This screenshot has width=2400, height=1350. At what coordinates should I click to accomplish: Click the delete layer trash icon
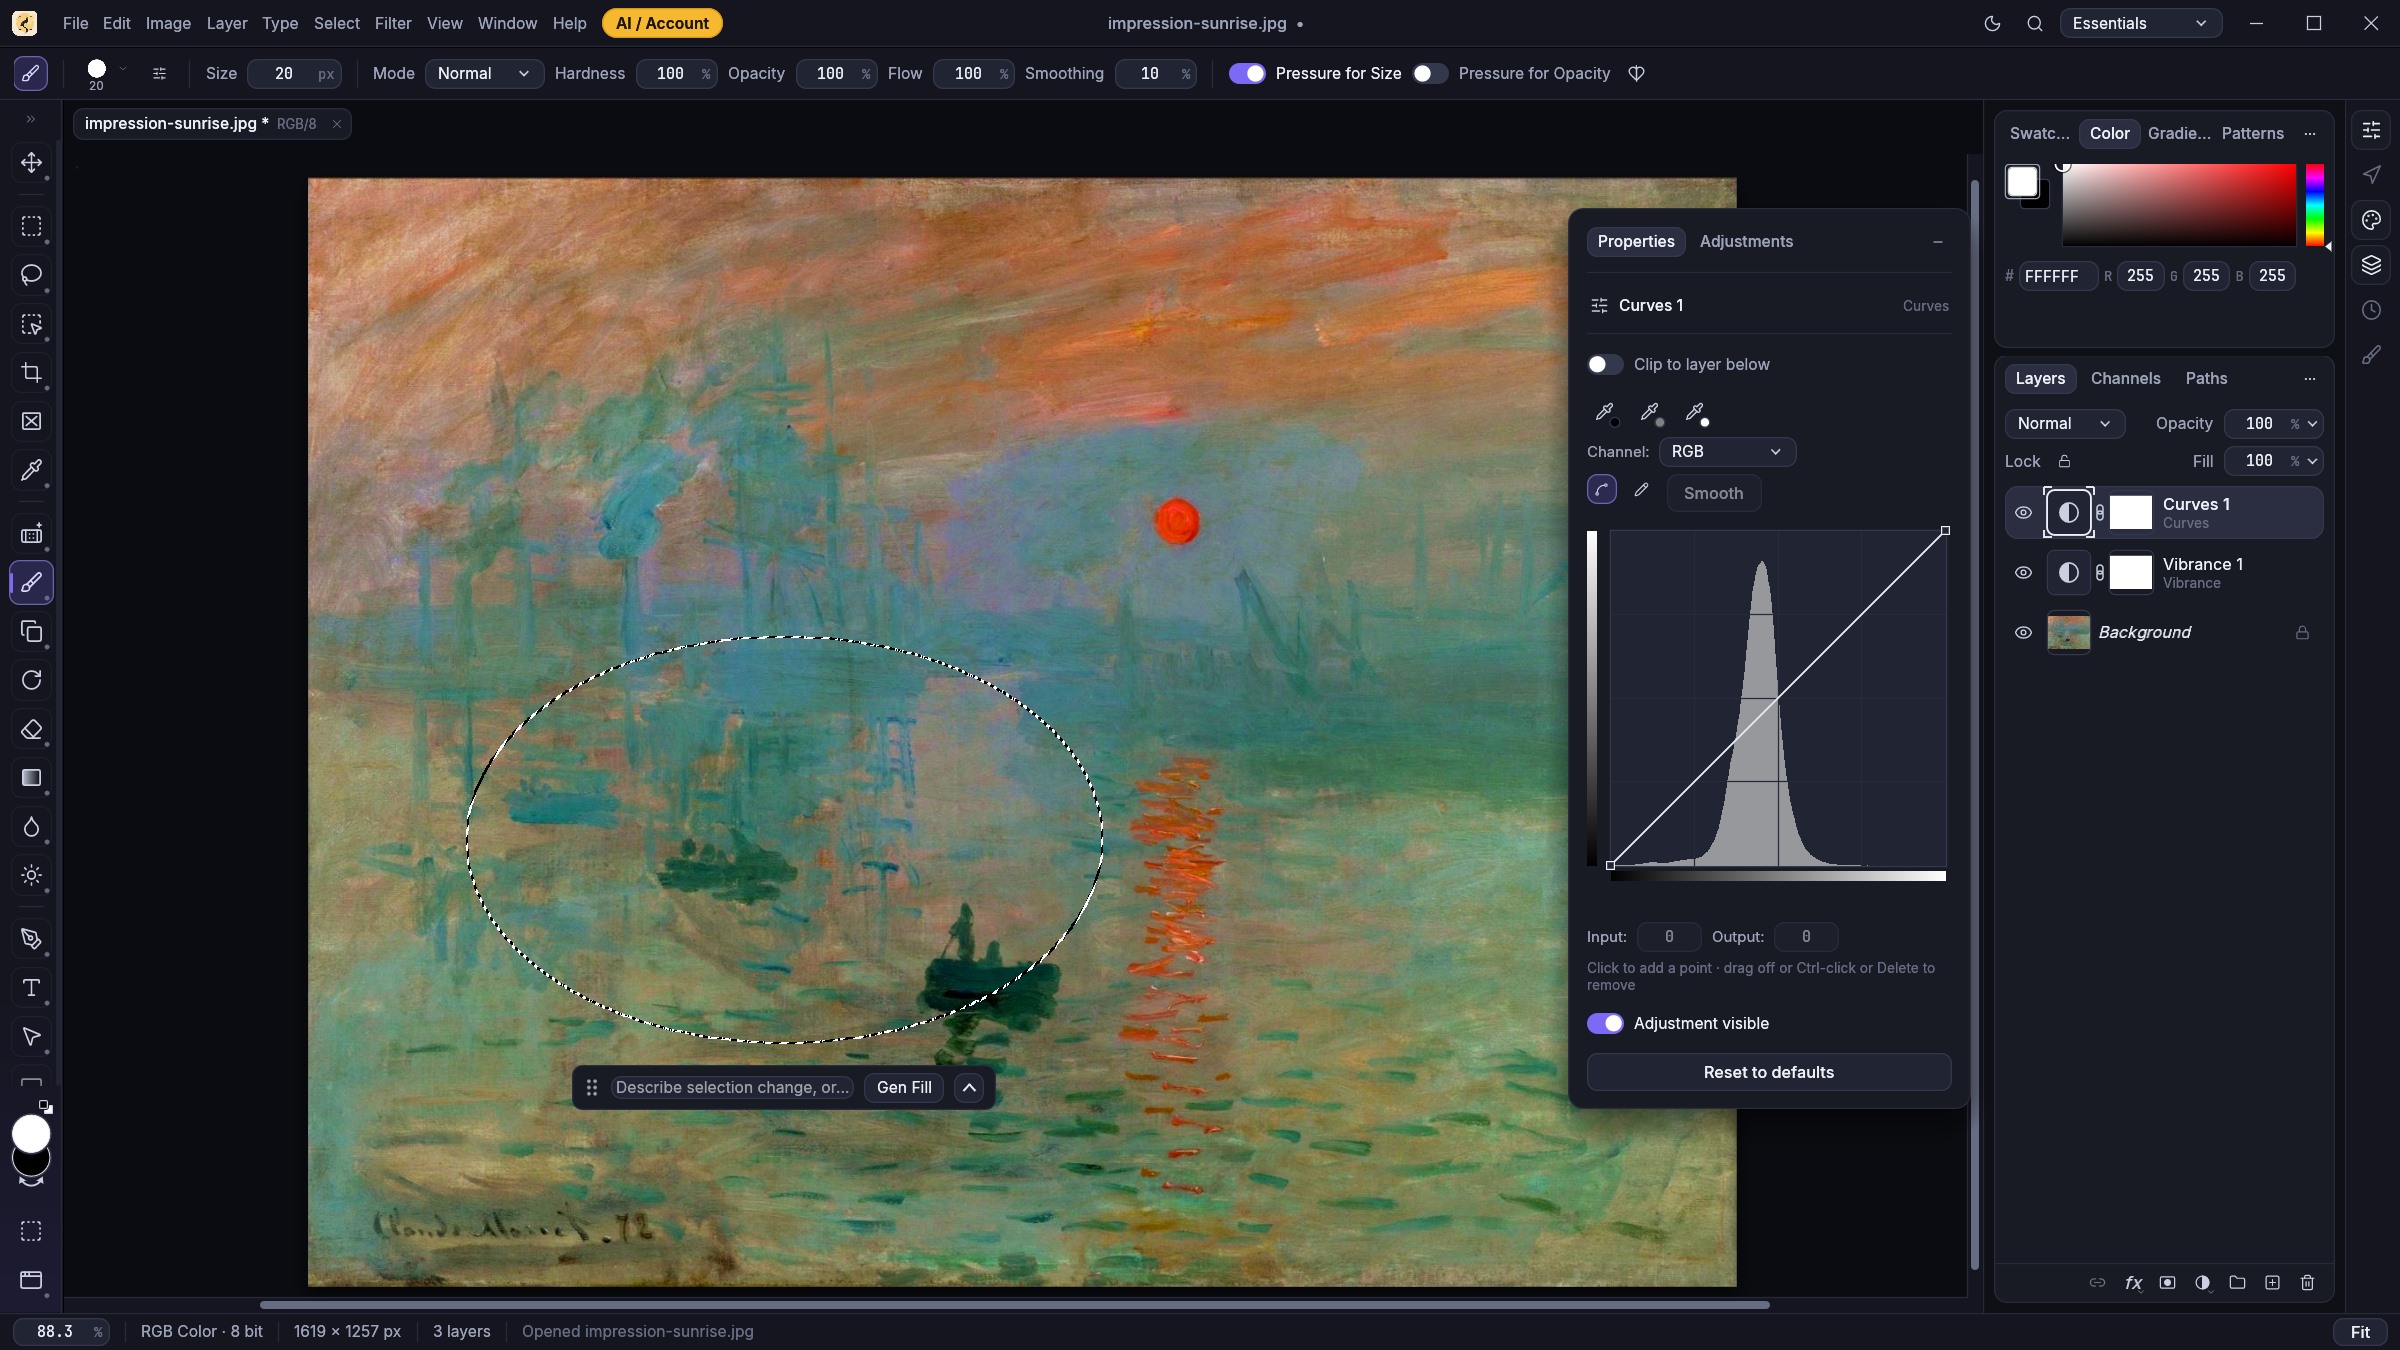click(2307, 1283)
